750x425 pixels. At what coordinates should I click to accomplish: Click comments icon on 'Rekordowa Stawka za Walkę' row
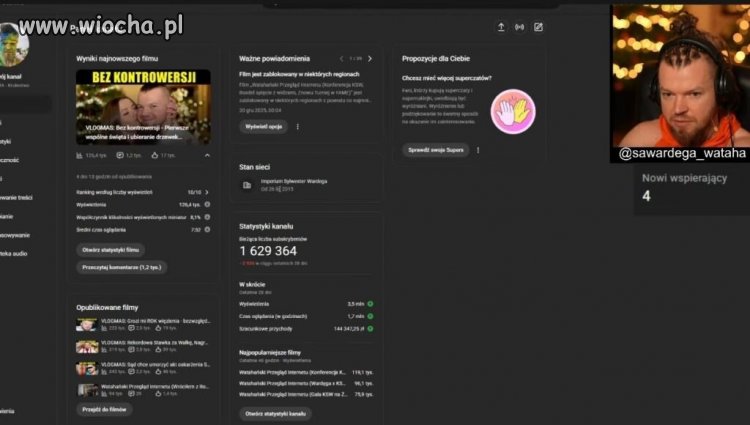131,349
